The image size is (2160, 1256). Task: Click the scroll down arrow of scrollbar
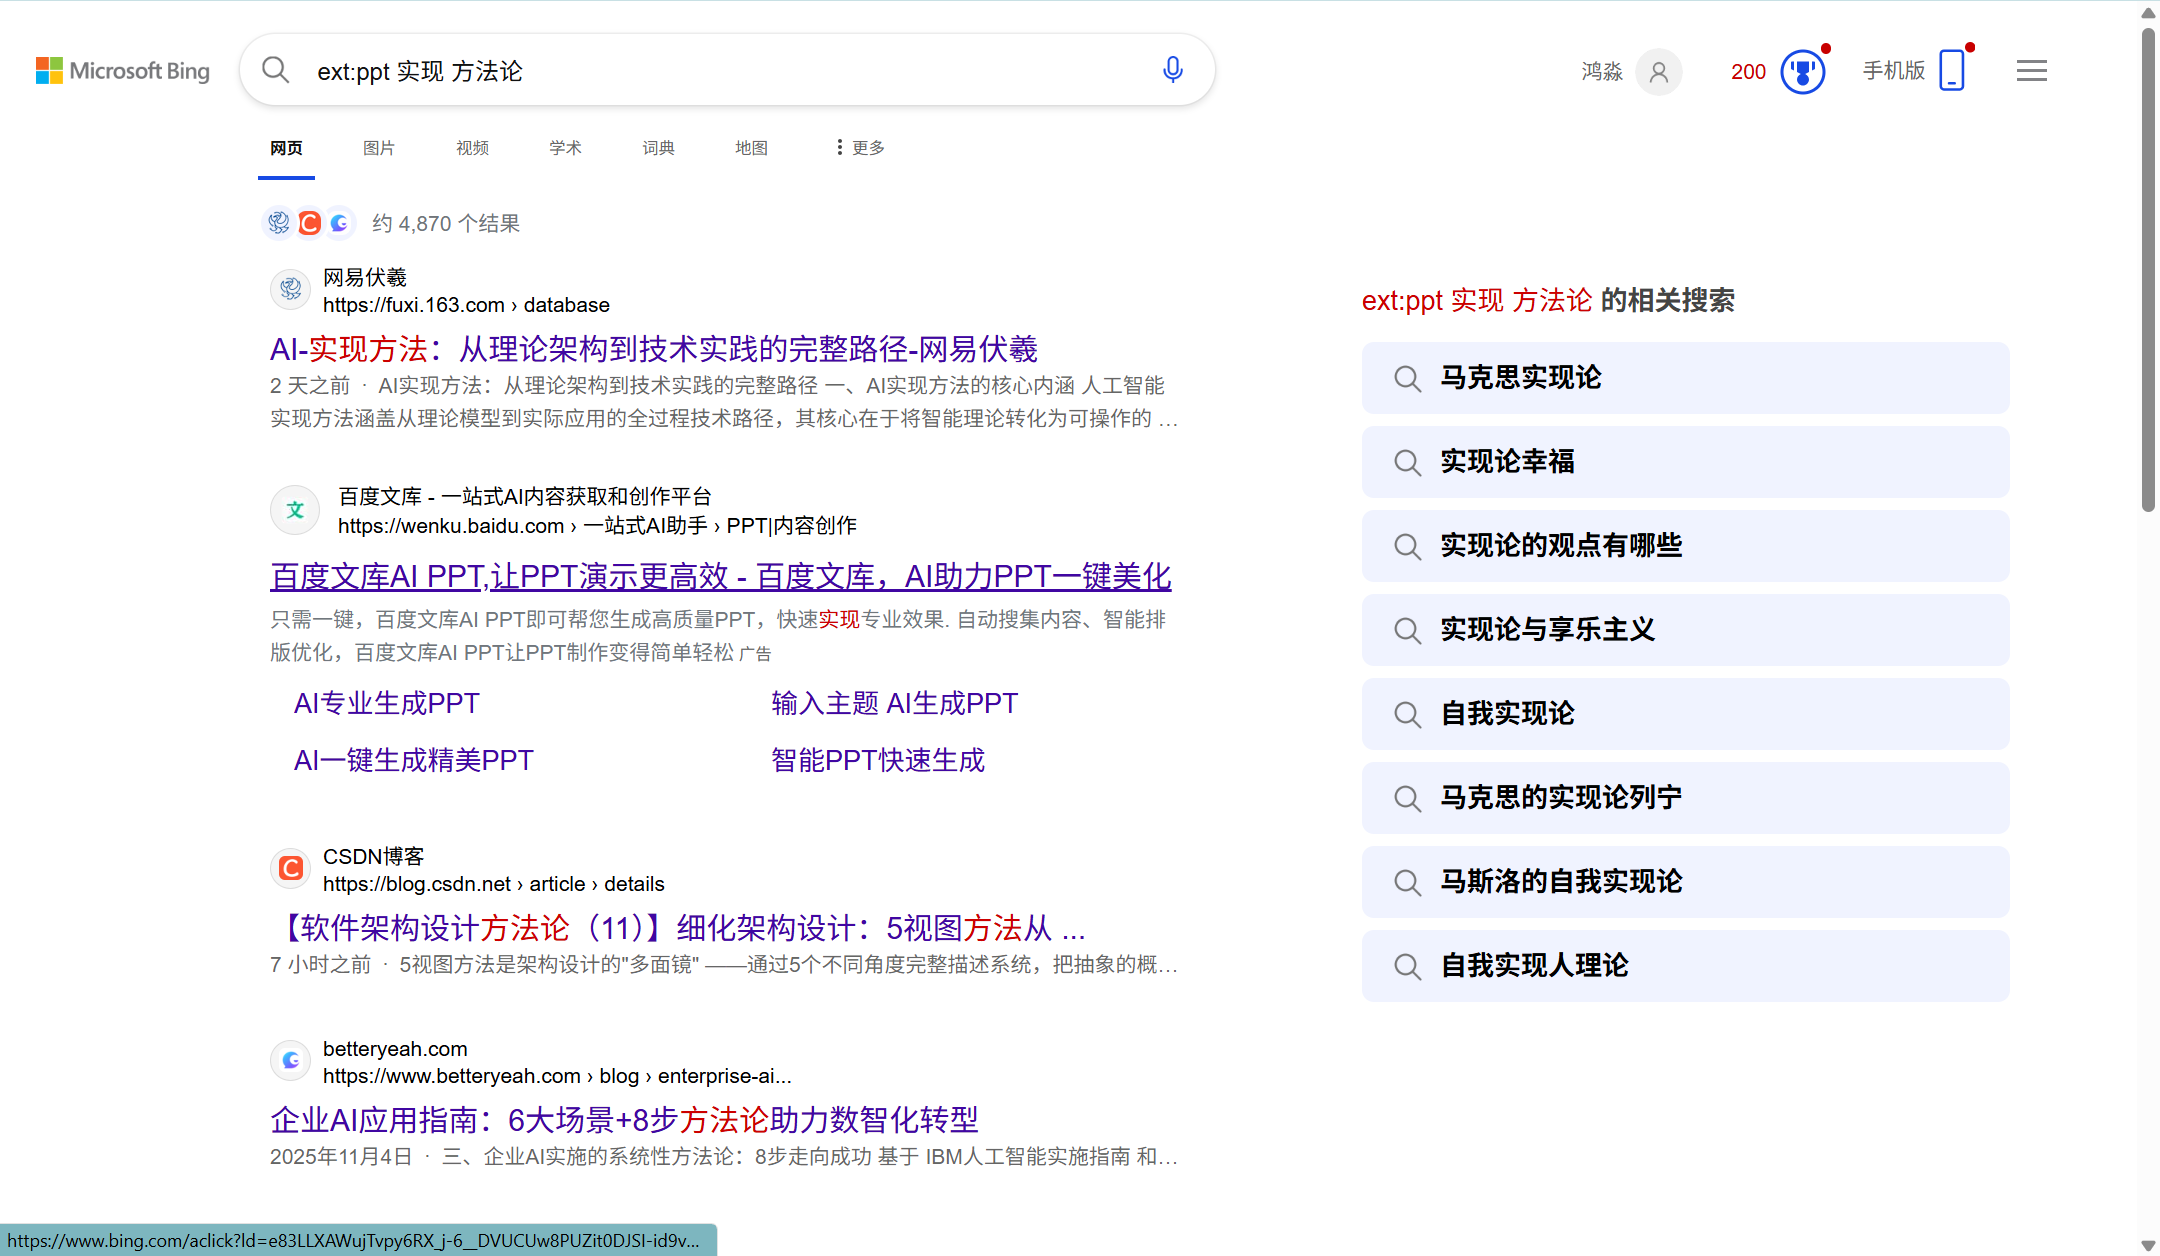(x=2147, y=1245)
